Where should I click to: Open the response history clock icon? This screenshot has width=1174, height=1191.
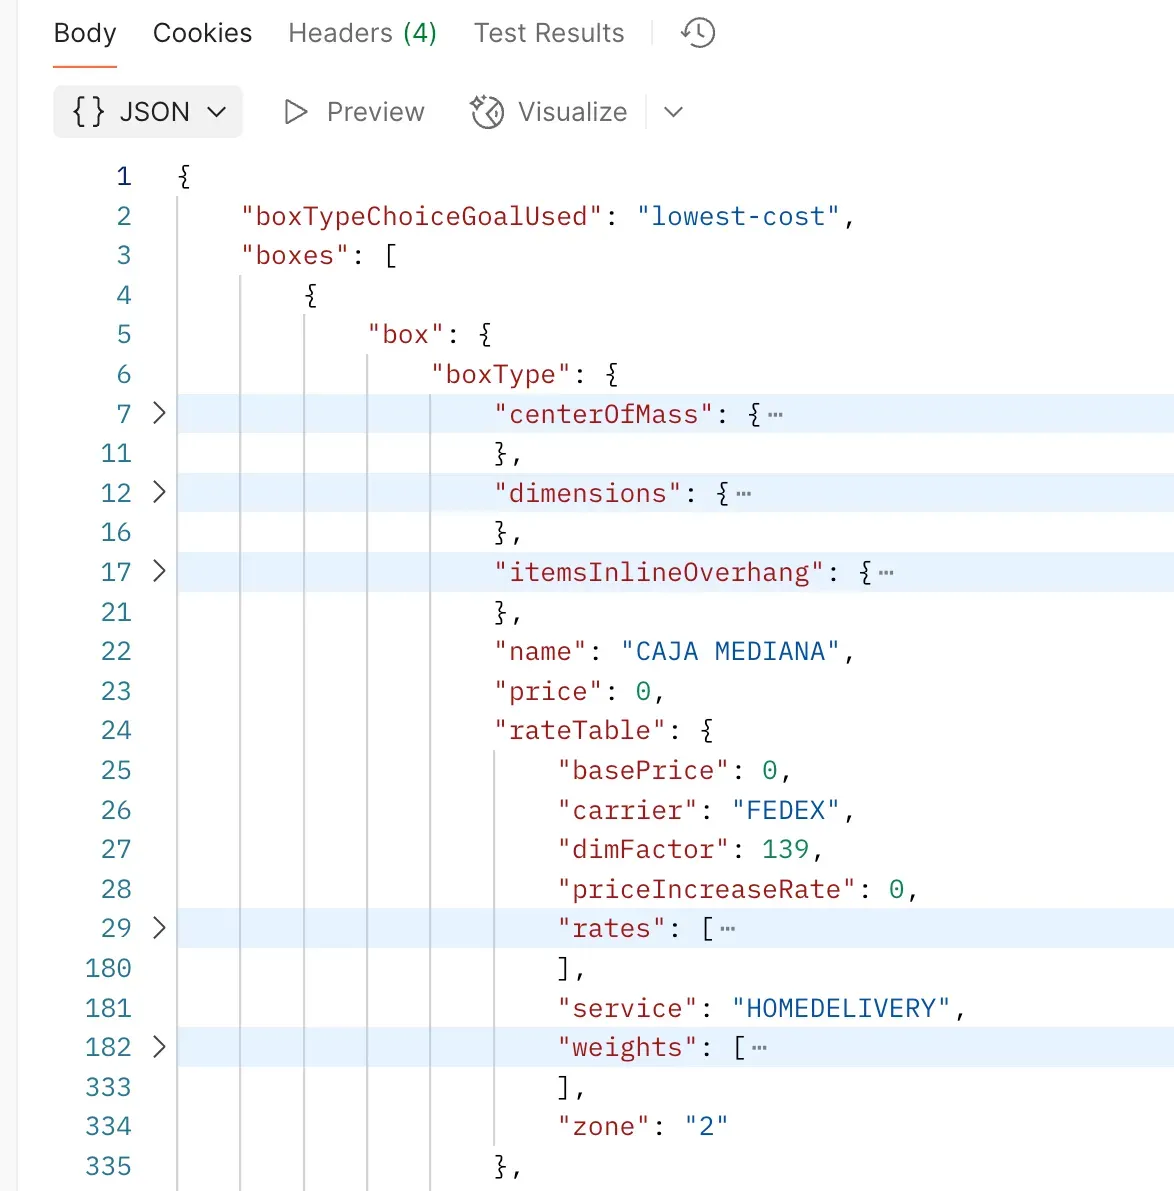coord(698,33)
